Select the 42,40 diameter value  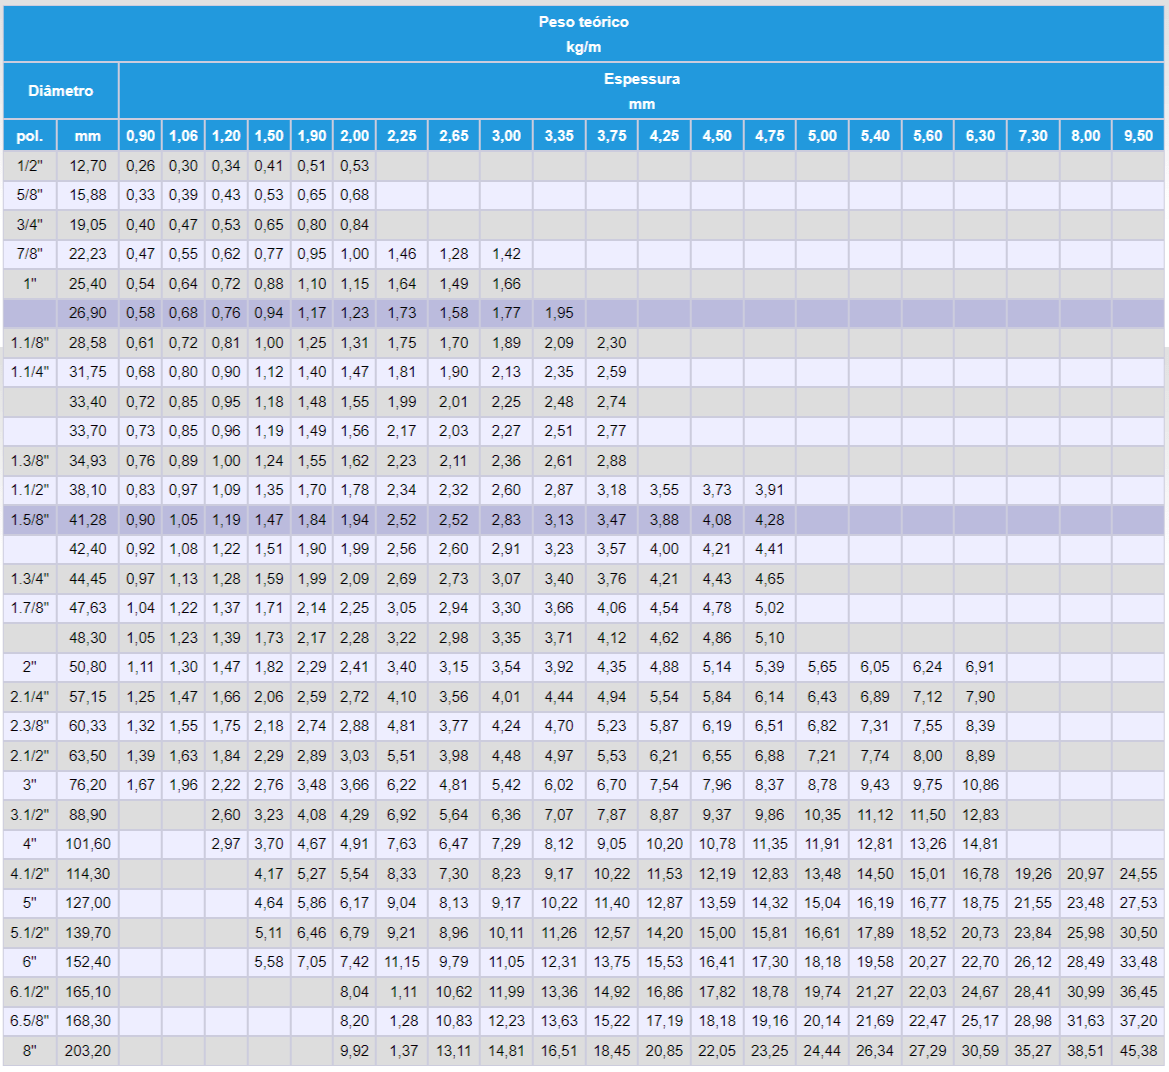point(88,549)
